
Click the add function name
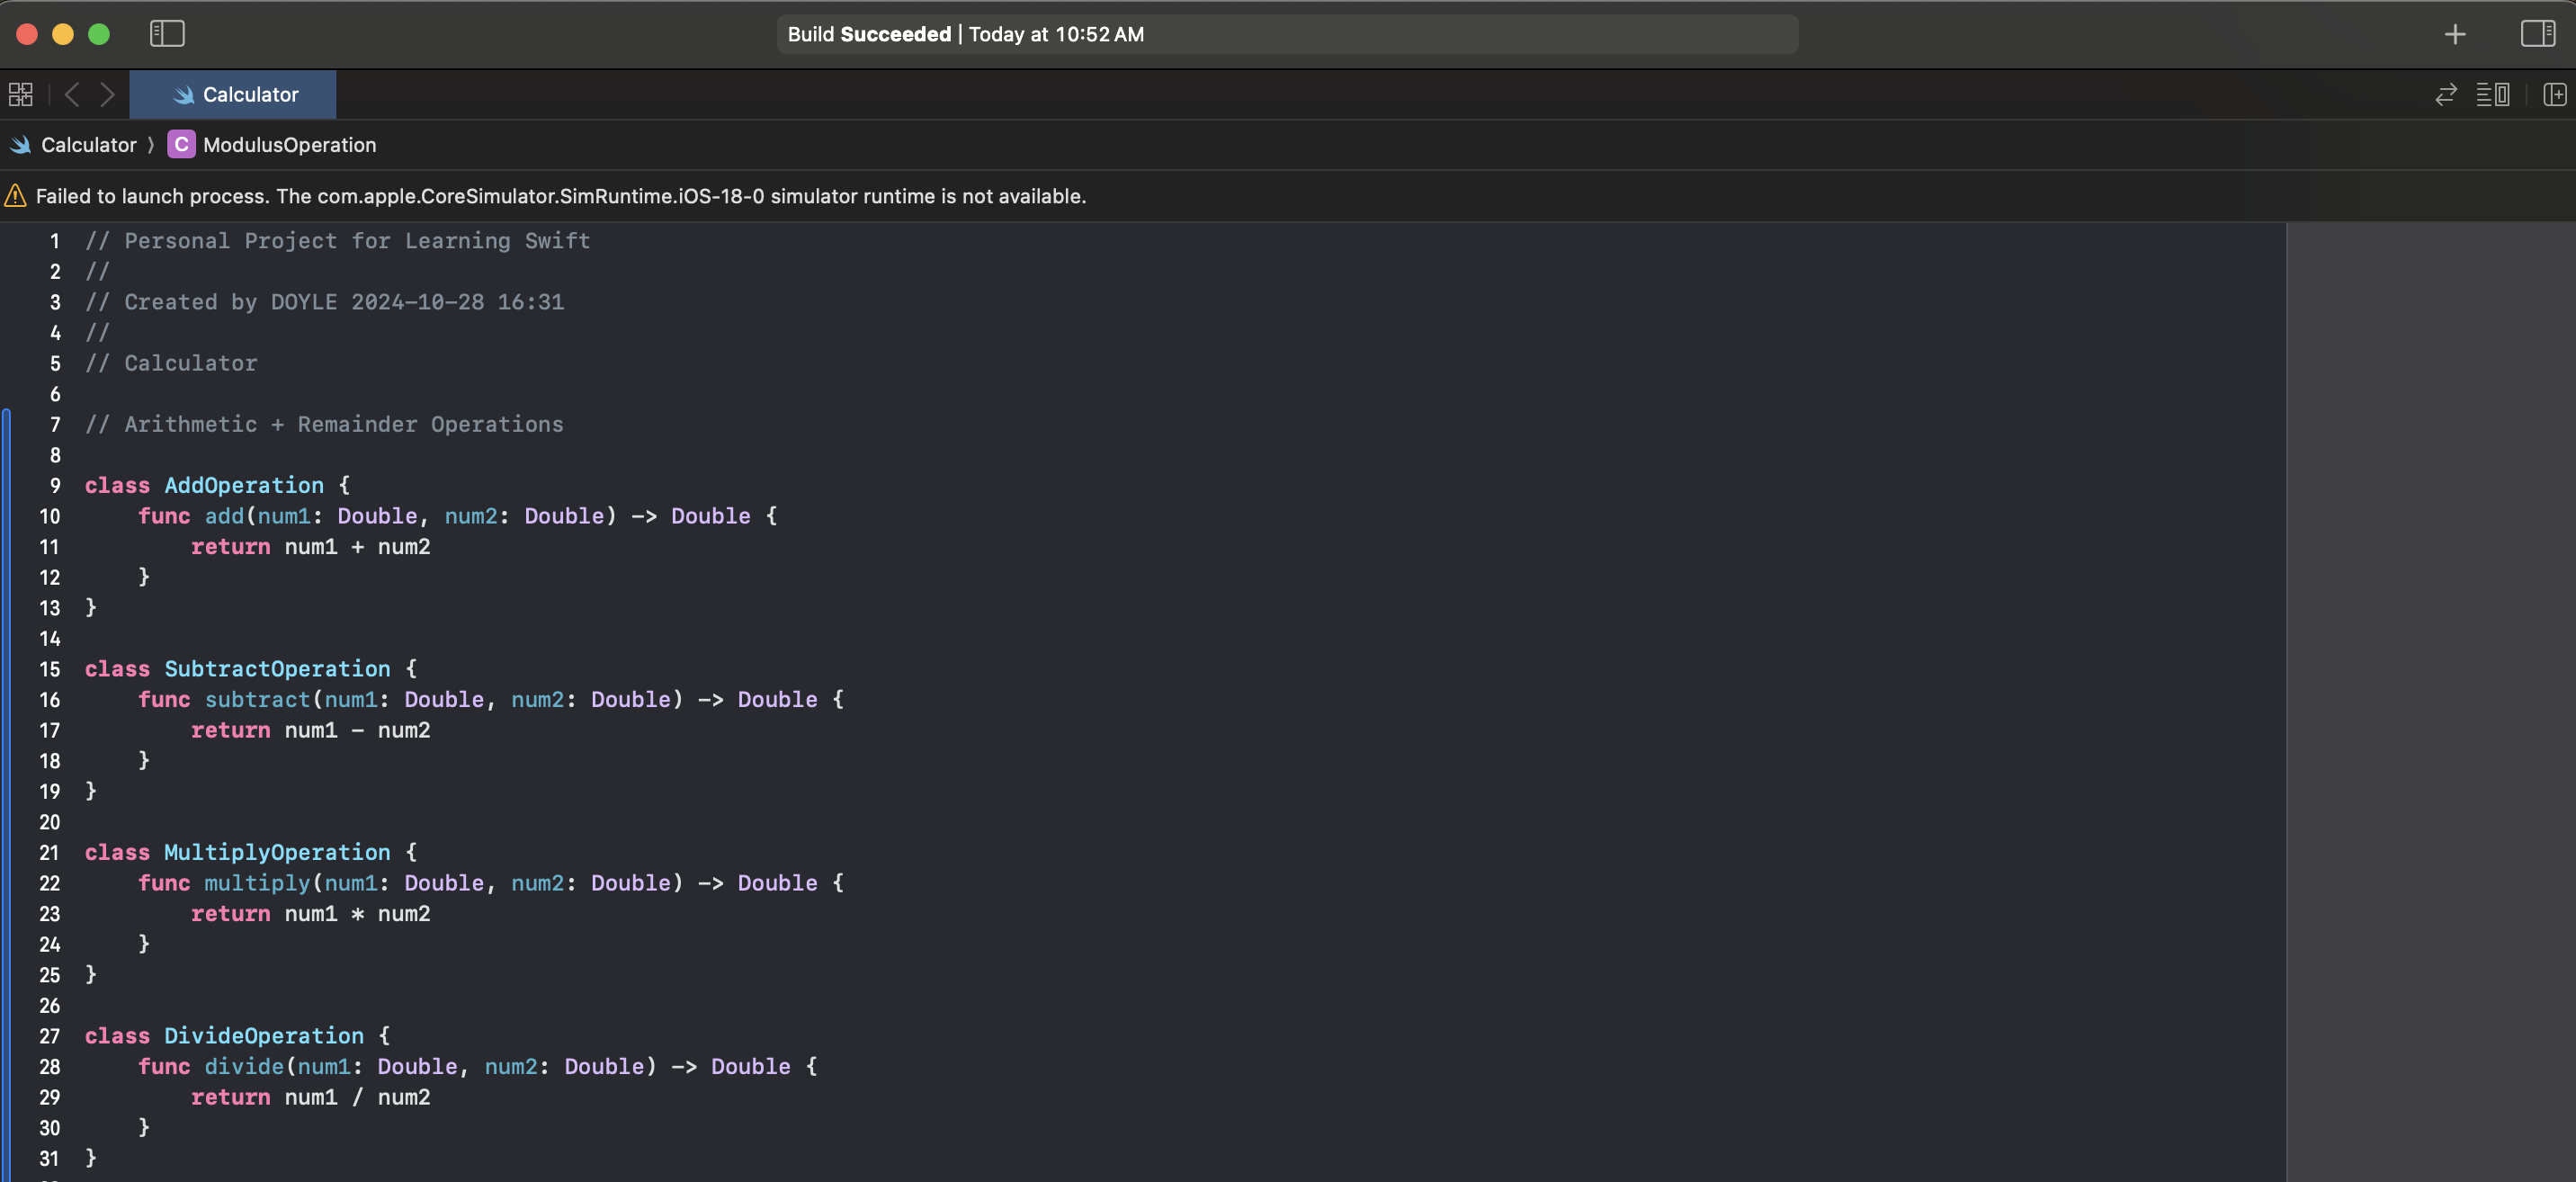click(224, 516)
